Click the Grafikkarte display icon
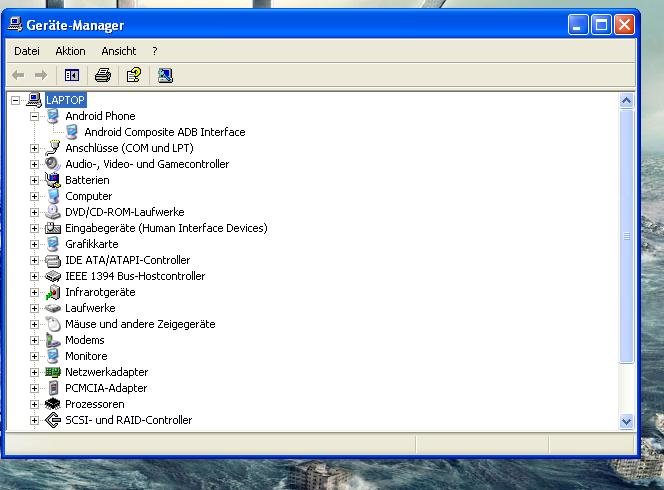Screen dimensions: 664x490 click(53, 244)
